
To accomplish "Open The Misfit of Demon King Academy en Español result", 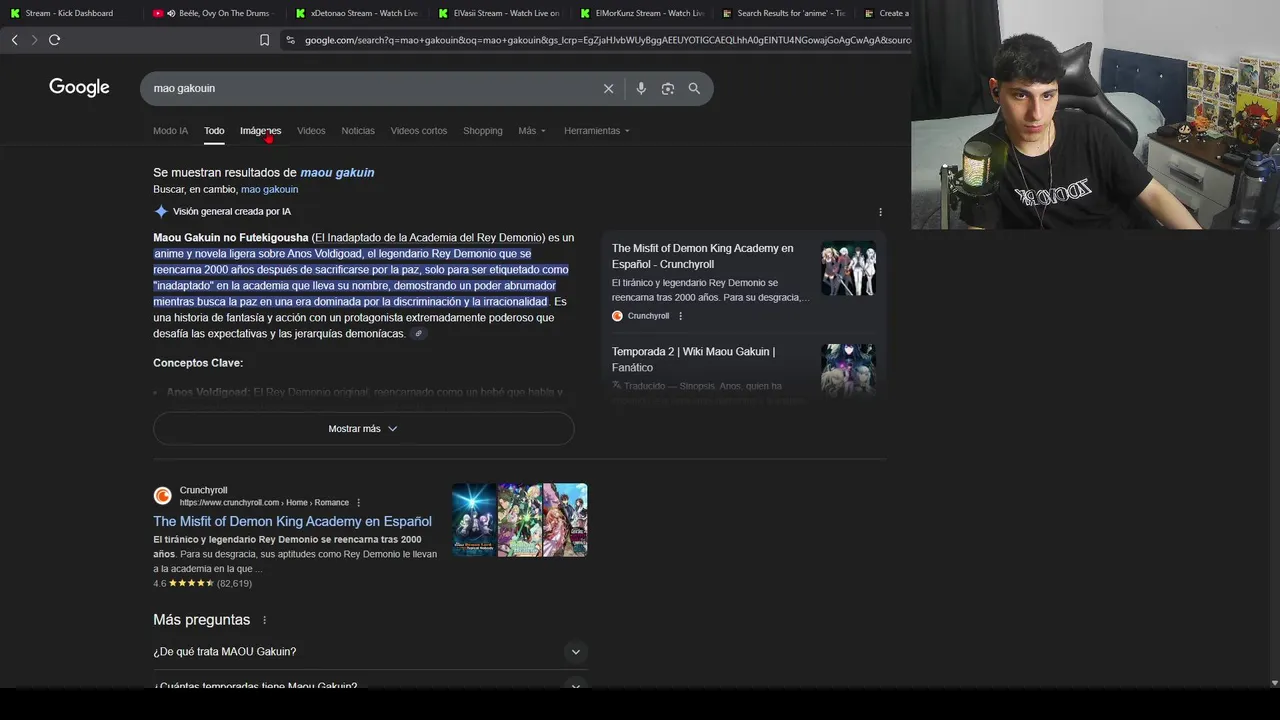I will coord(292,521).
